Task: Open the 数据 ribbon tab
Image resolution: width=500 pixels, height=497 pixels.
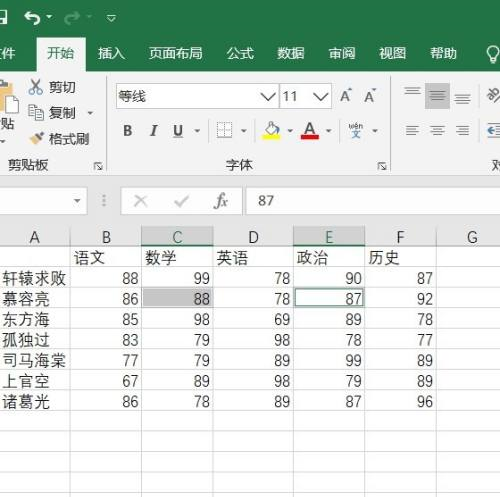Action: coord(291,53)
